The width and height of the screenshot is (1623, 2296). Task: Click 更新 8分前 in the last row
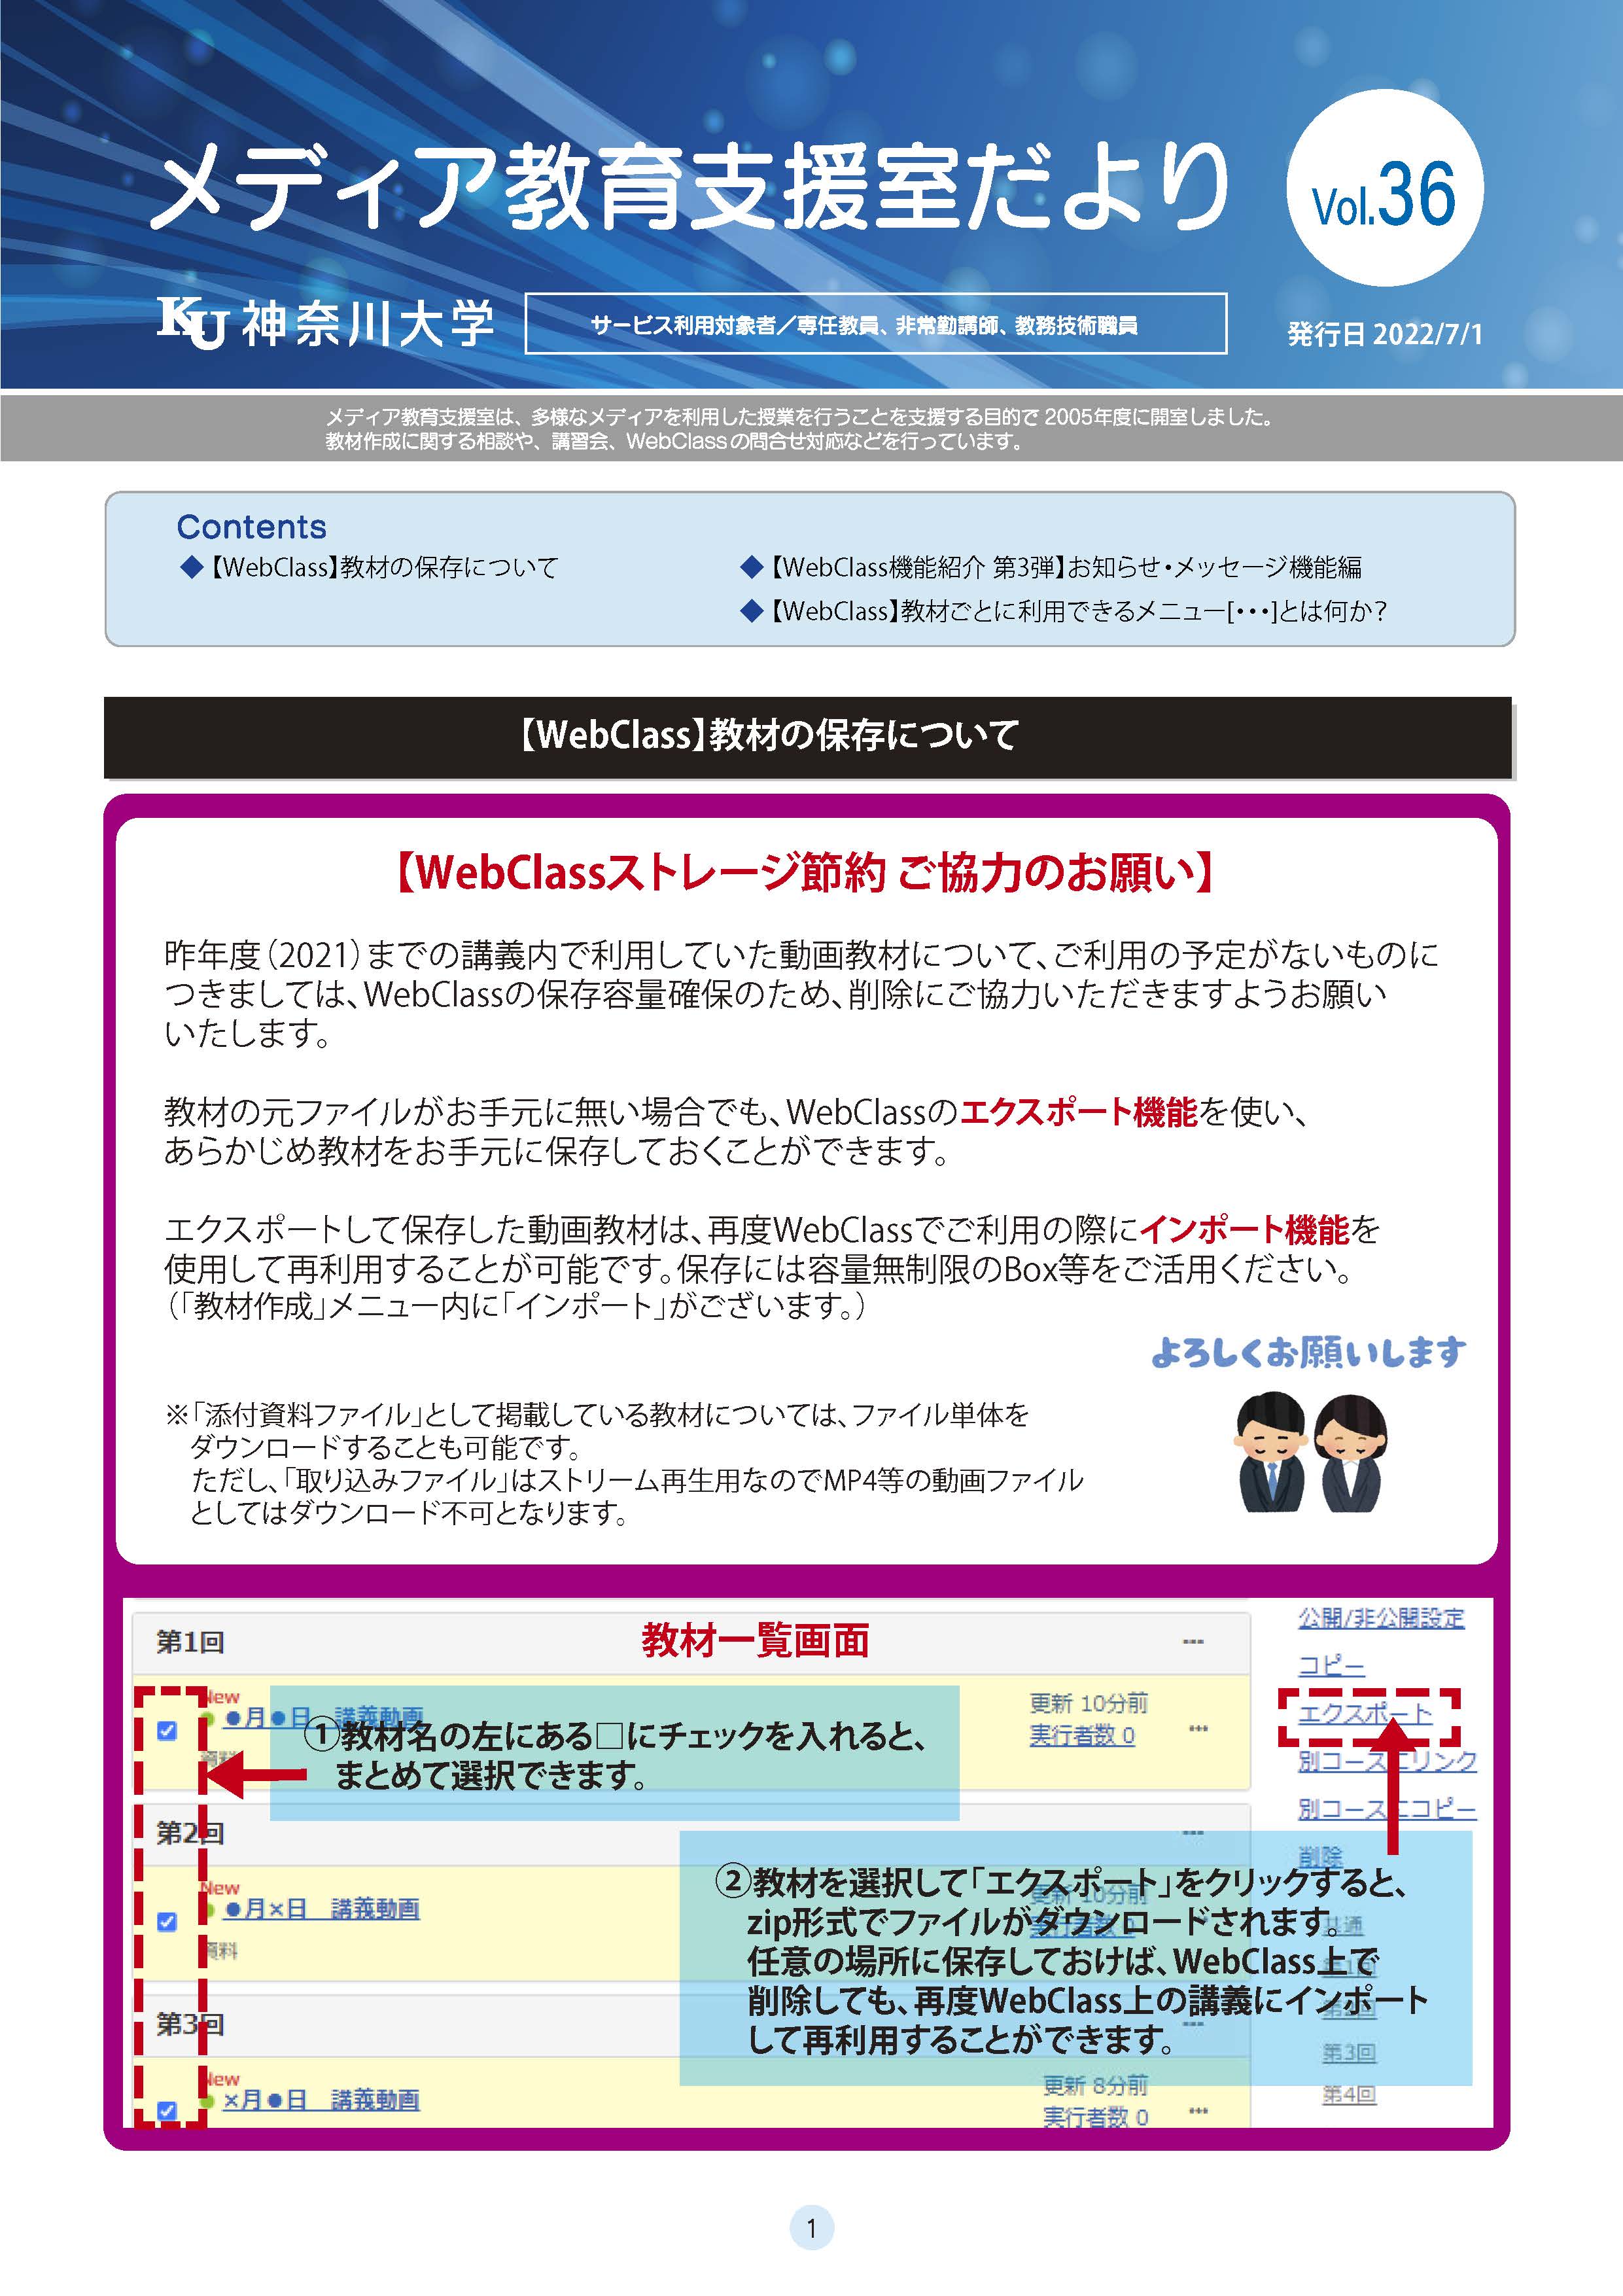click(1095, 2085)
